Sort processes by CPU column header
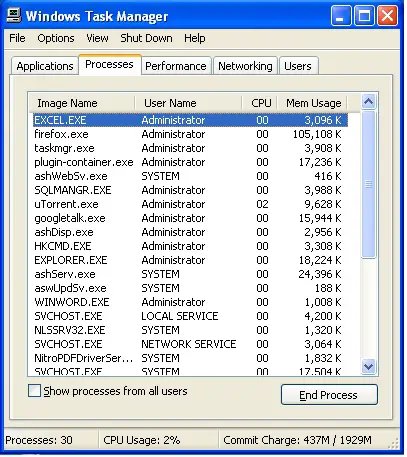 tap(260, 103)
